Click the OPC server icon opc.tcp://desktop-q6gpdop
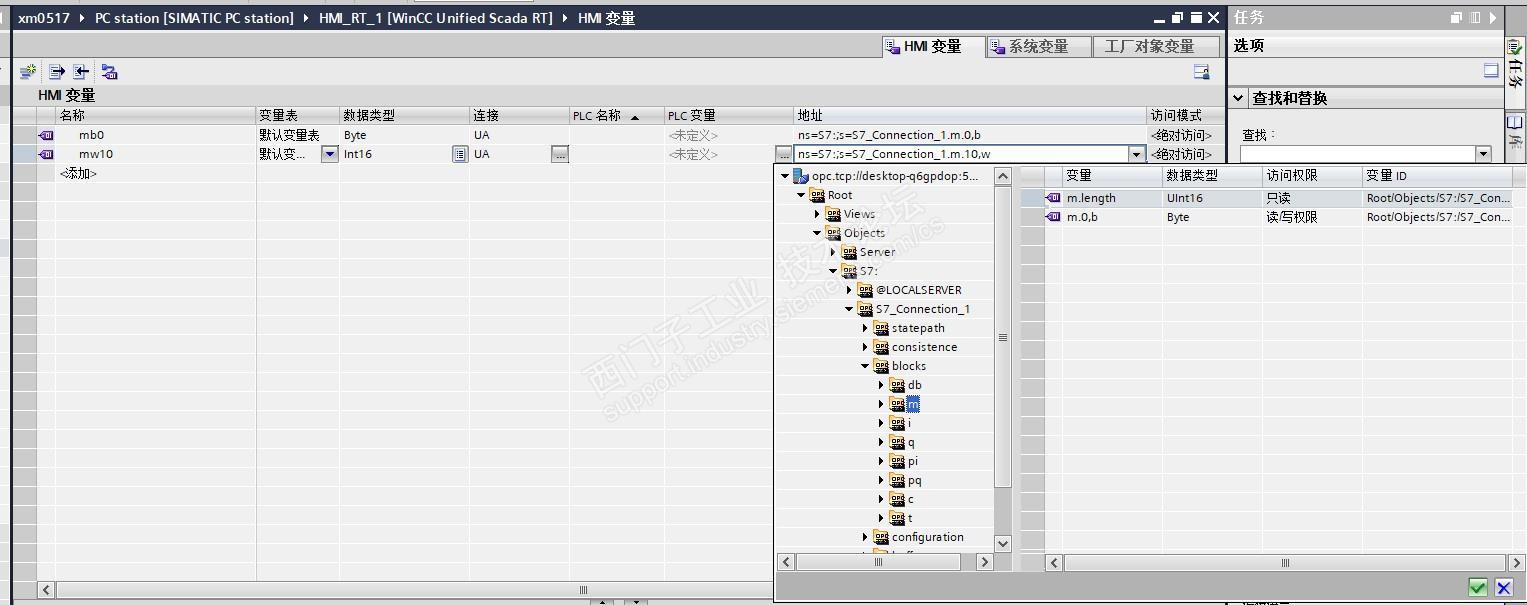The width and height of the screenshot is (1527, 605). (800, 176)
